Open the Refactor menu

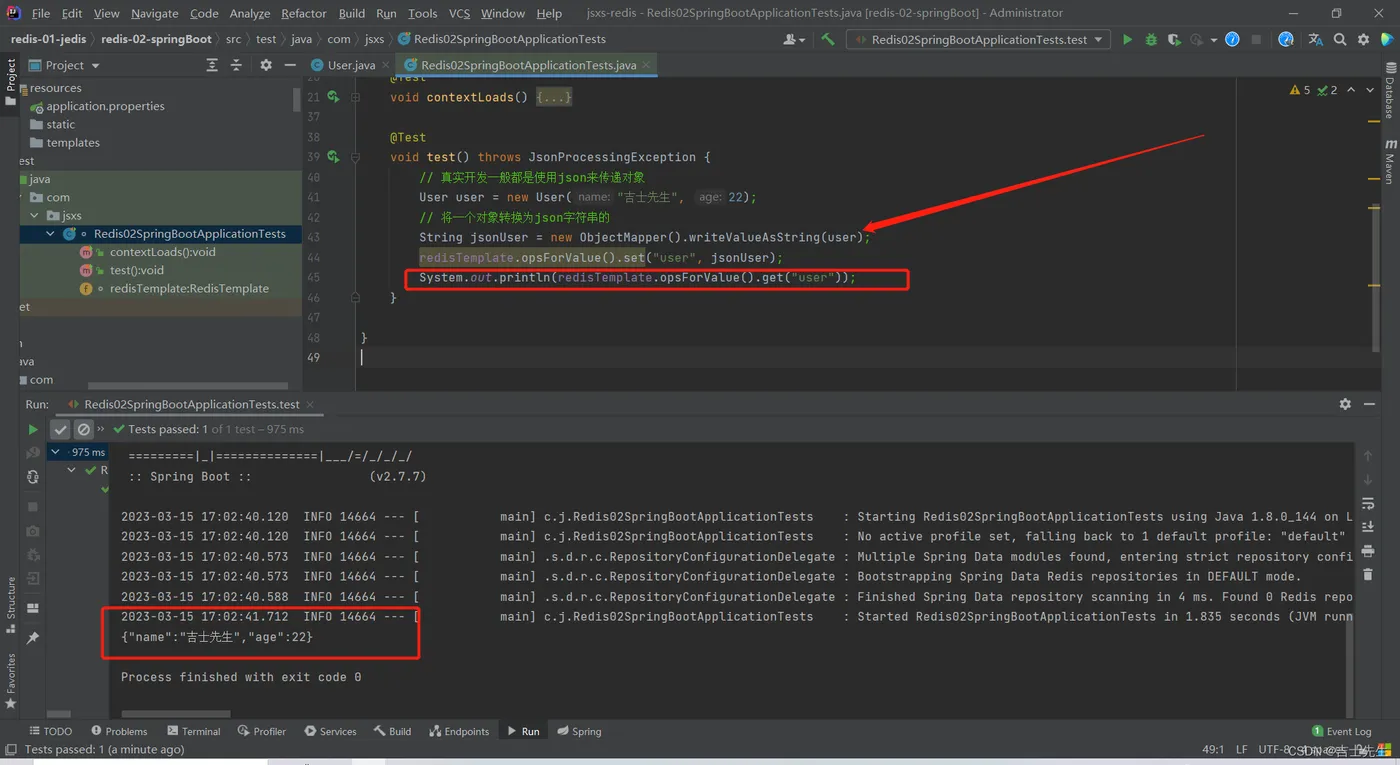[x=303, y=13]
